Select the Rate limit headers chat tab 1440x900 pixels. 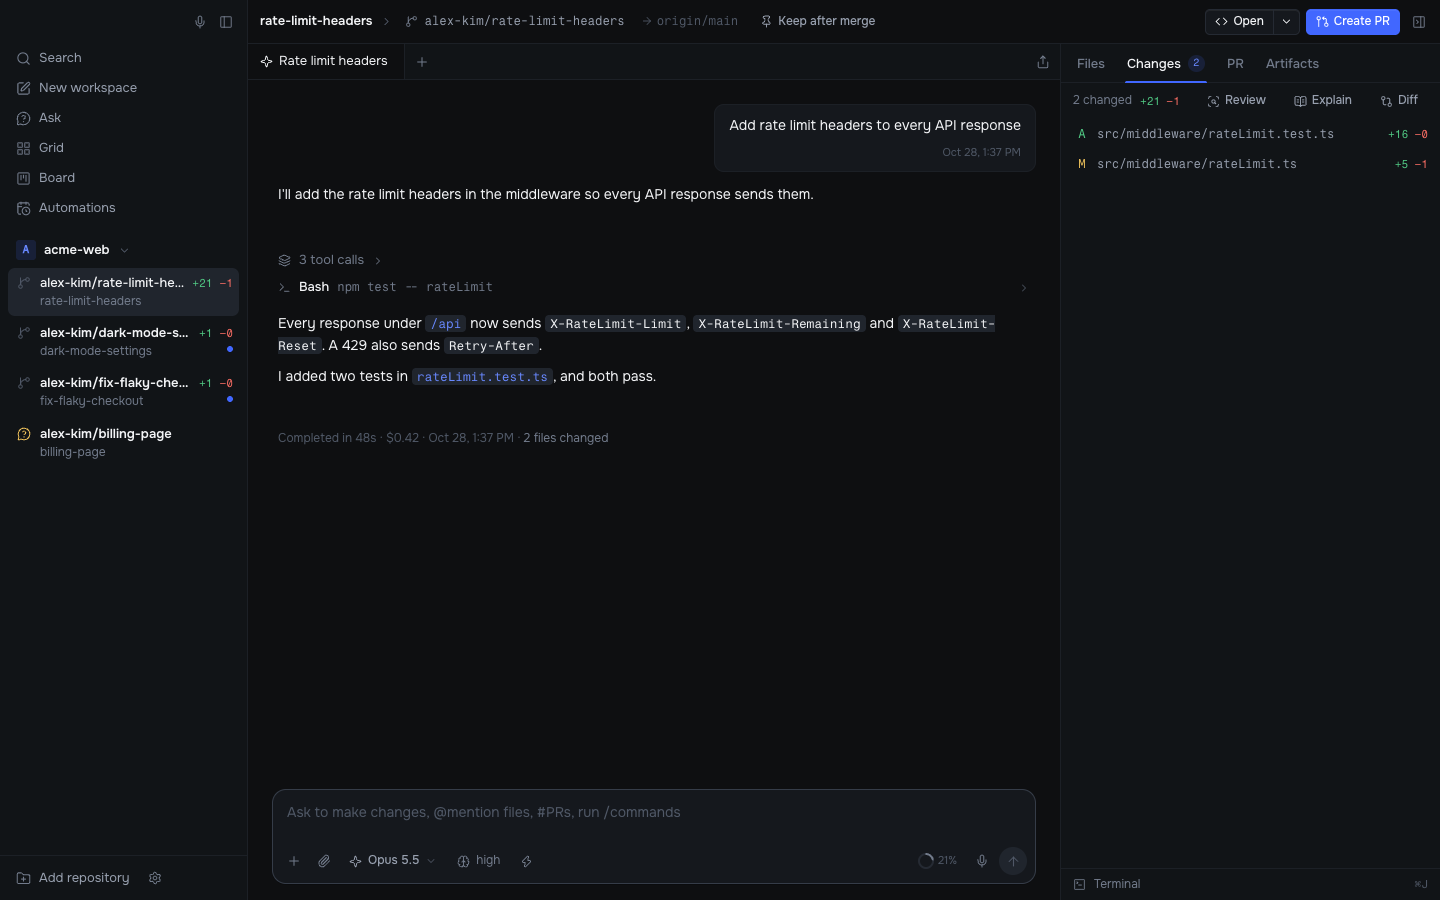pos(324,61)
